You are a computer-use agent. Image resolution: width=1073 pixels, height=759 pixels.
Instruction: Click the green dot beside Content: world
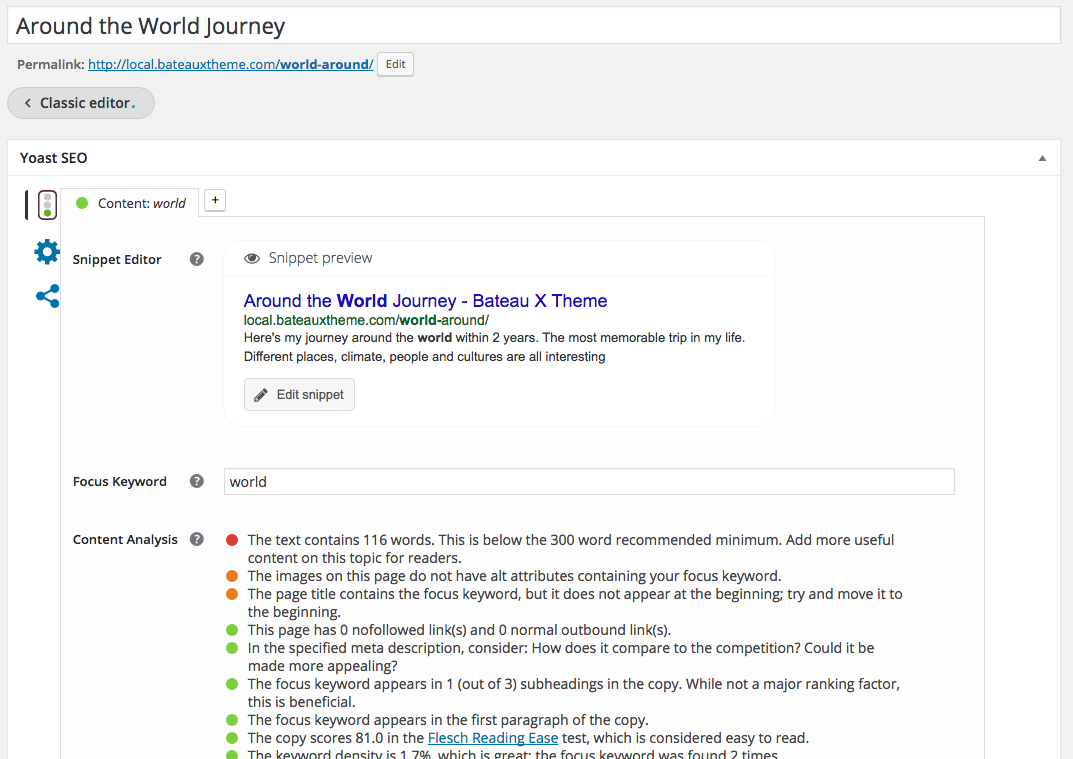click(82, 203)
